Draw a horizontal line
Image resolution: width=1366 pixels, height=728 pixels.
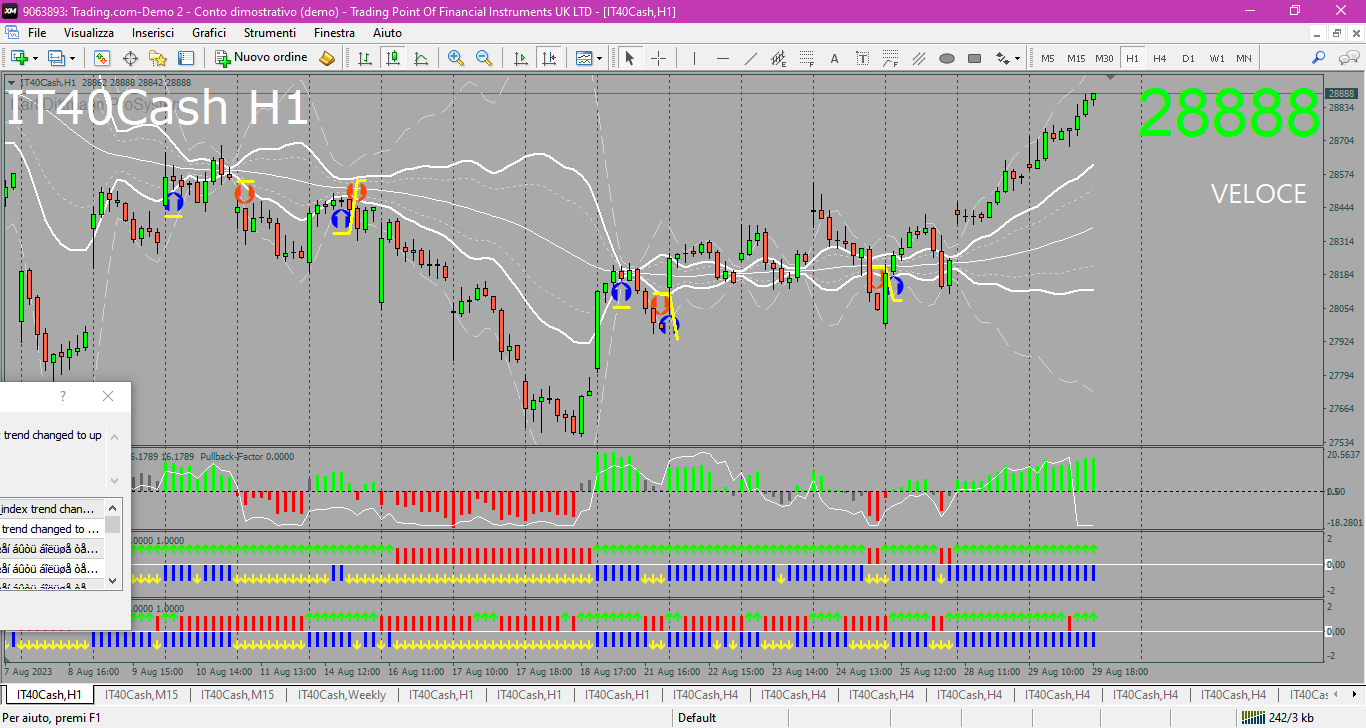point(723,58)
